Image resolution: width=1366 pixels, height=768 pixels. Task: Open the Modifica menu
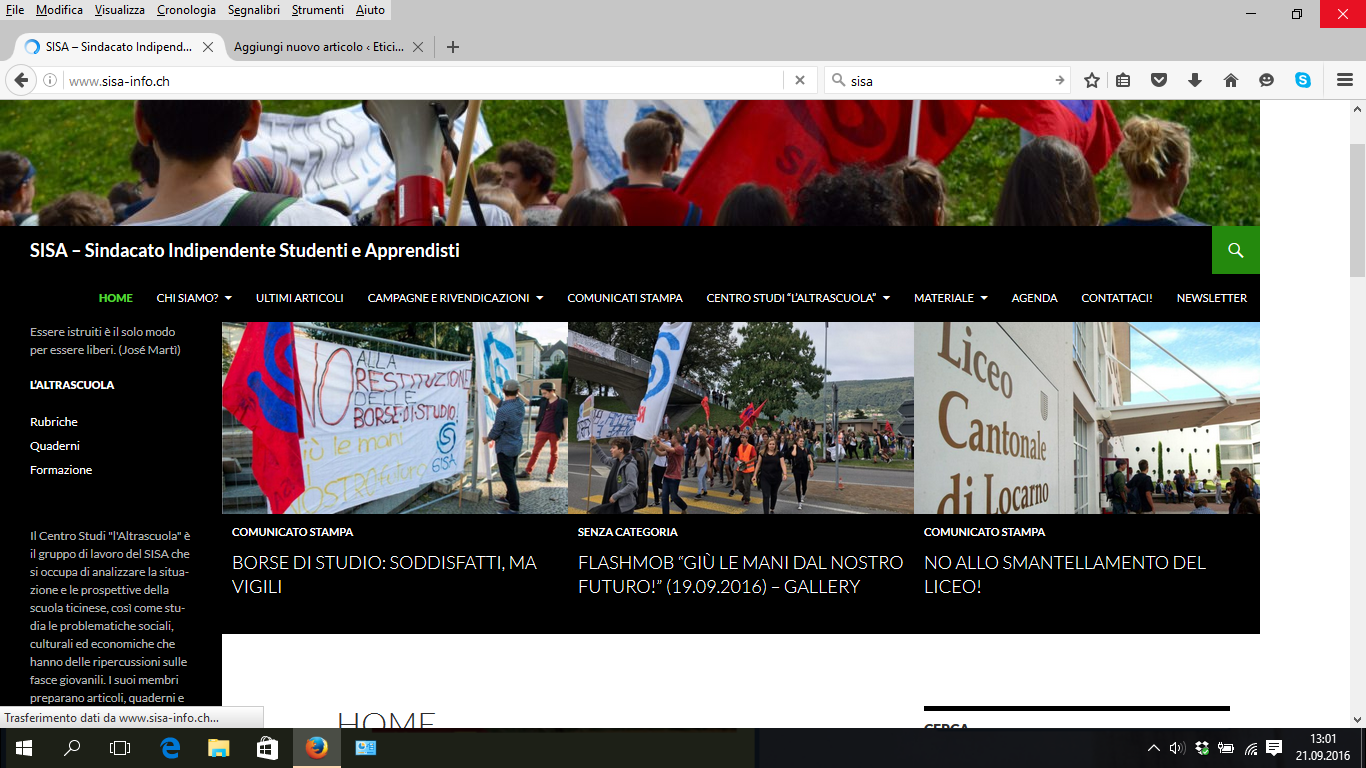59,10
